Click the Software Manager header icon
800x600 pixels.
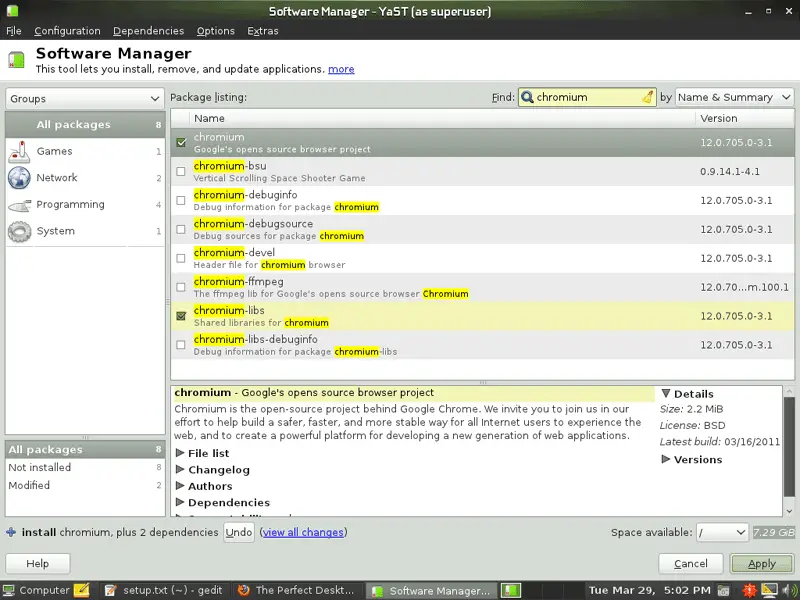tap(16, 60)
